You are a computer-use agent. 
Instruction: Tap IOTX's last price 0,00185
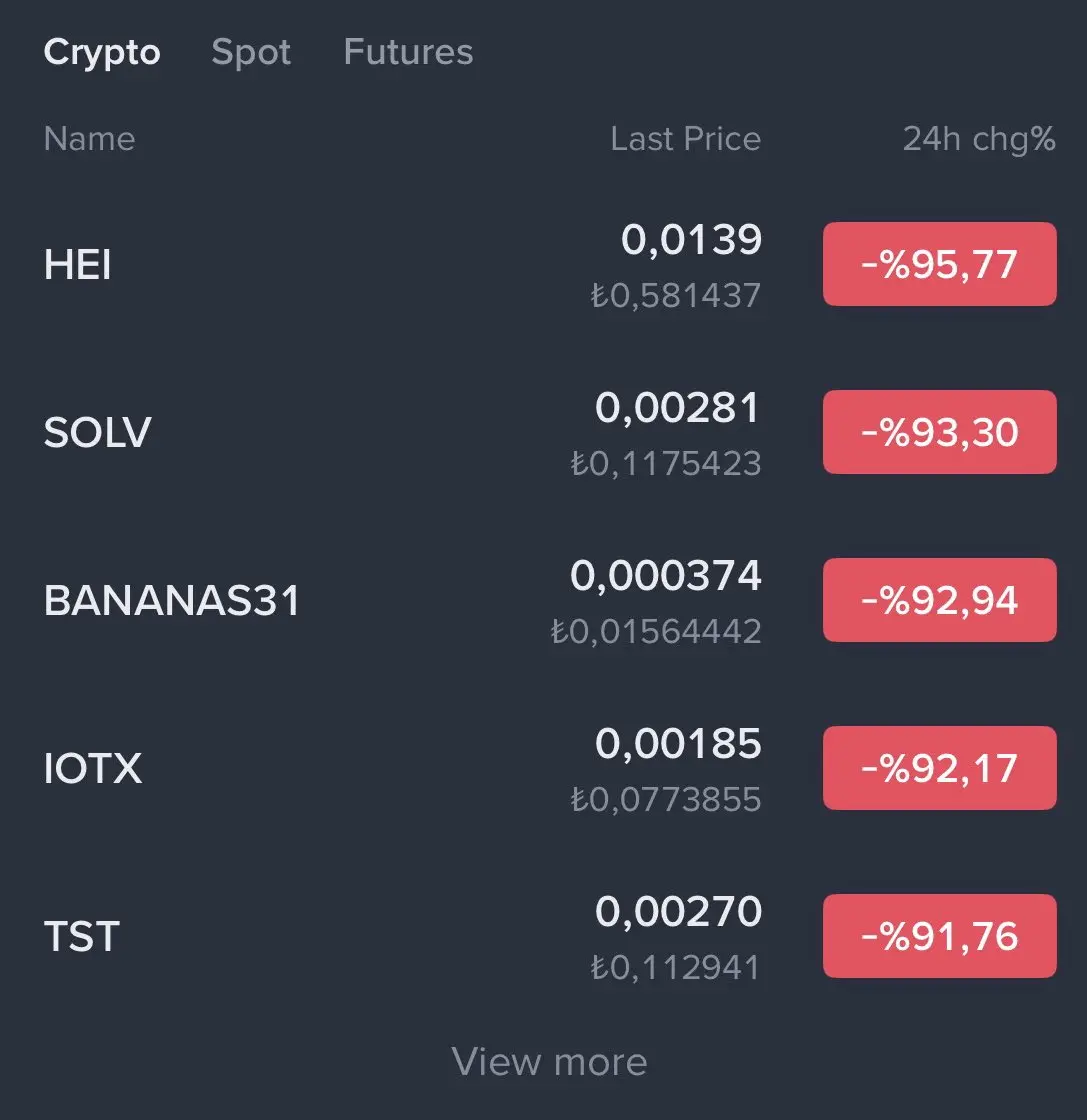[678, 744]
